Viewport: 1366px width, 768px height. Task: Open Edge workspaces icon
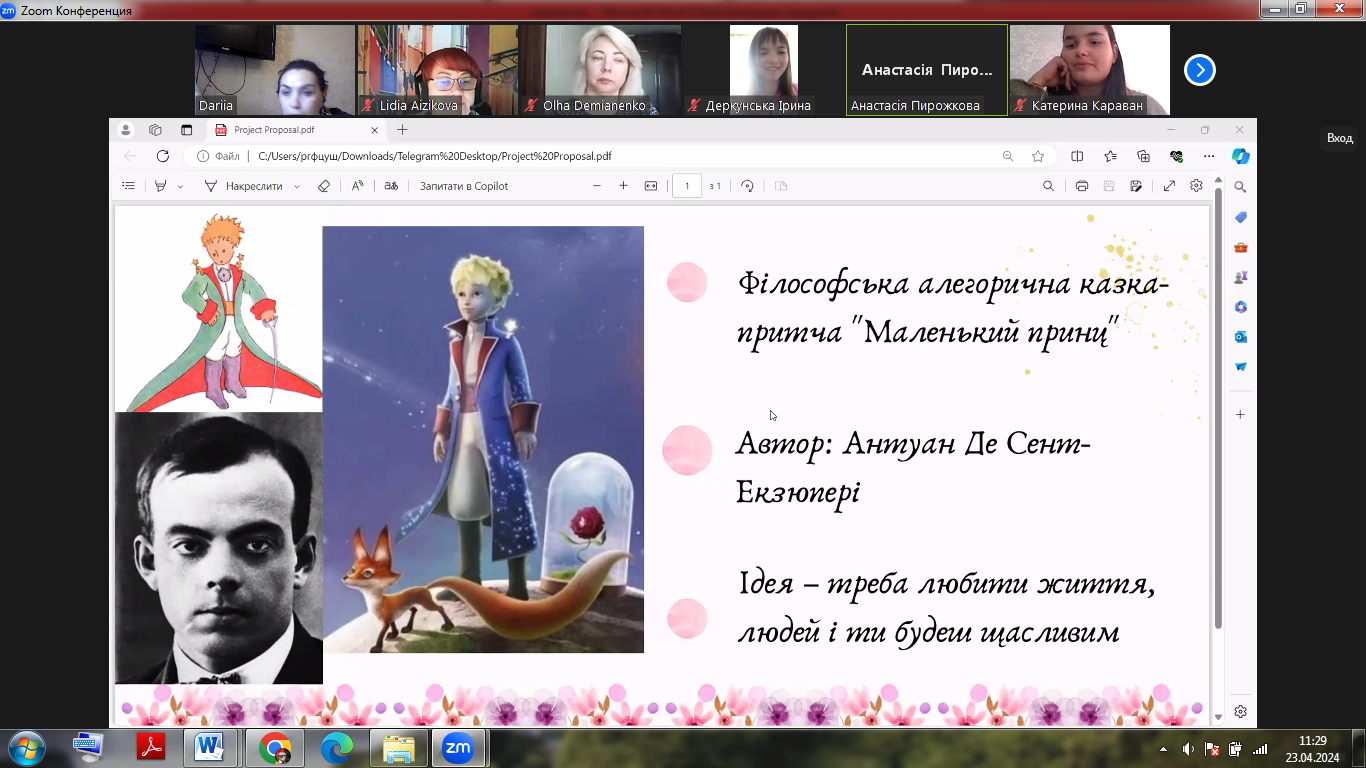(x=155, y=130)
